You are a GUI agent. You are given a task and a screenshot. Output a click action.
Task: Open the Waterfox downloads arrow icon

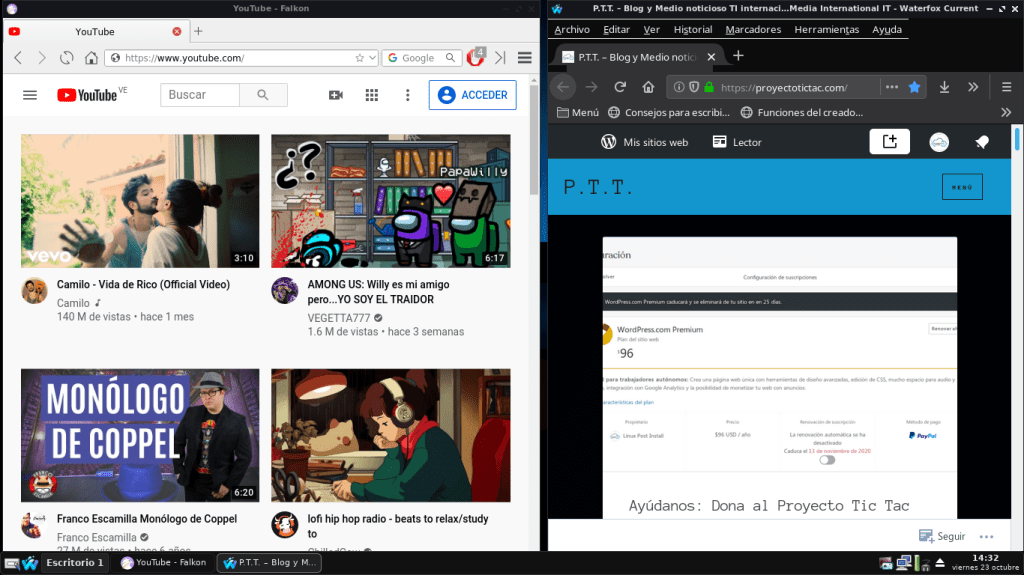944,87
